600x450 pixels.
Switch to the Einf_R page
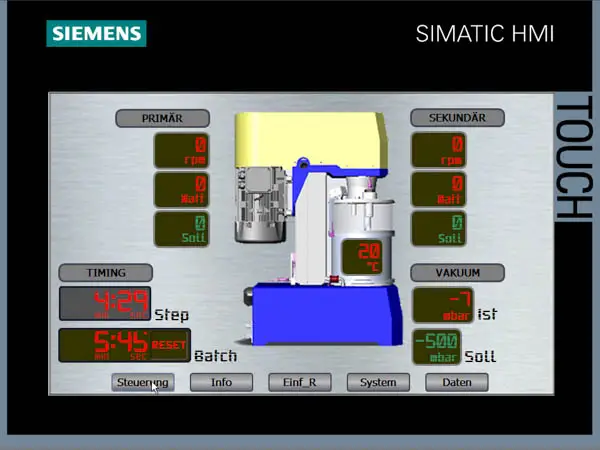pos(299,382)
